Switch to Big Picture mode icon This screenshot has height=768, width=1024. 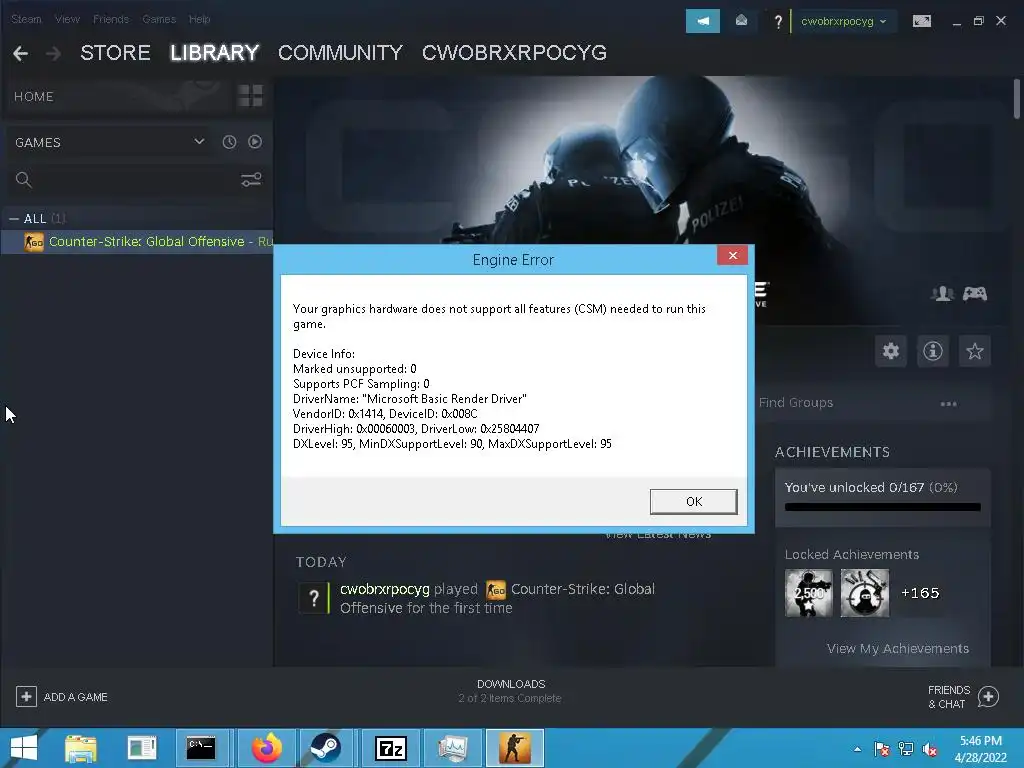pyautogui.click(x=921, y=22)
